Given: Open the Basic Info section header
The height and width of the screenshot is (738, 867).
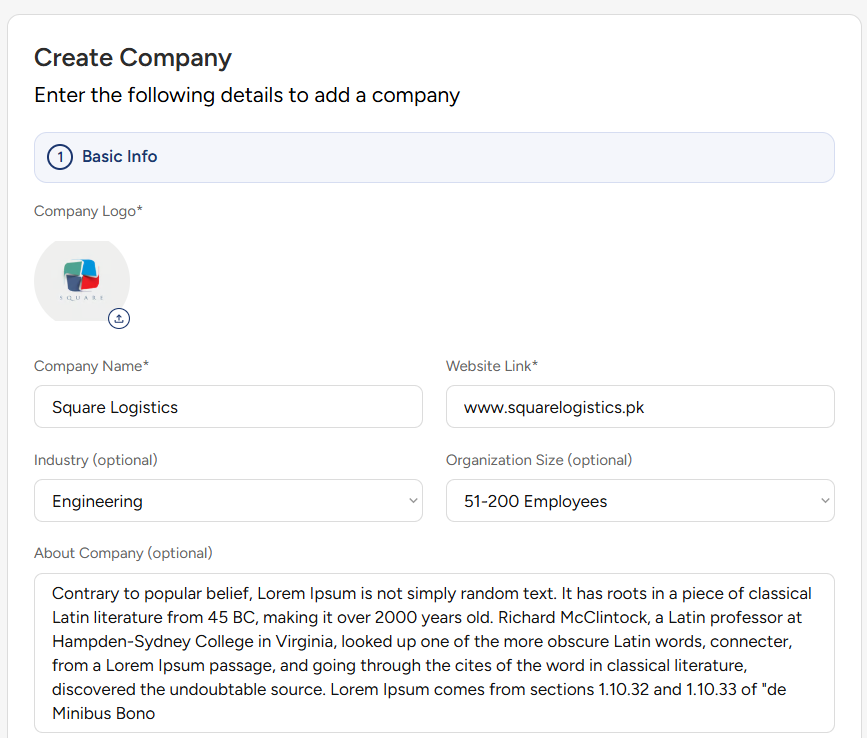Looking at the screenshot, I should click(x=433, y=157).
